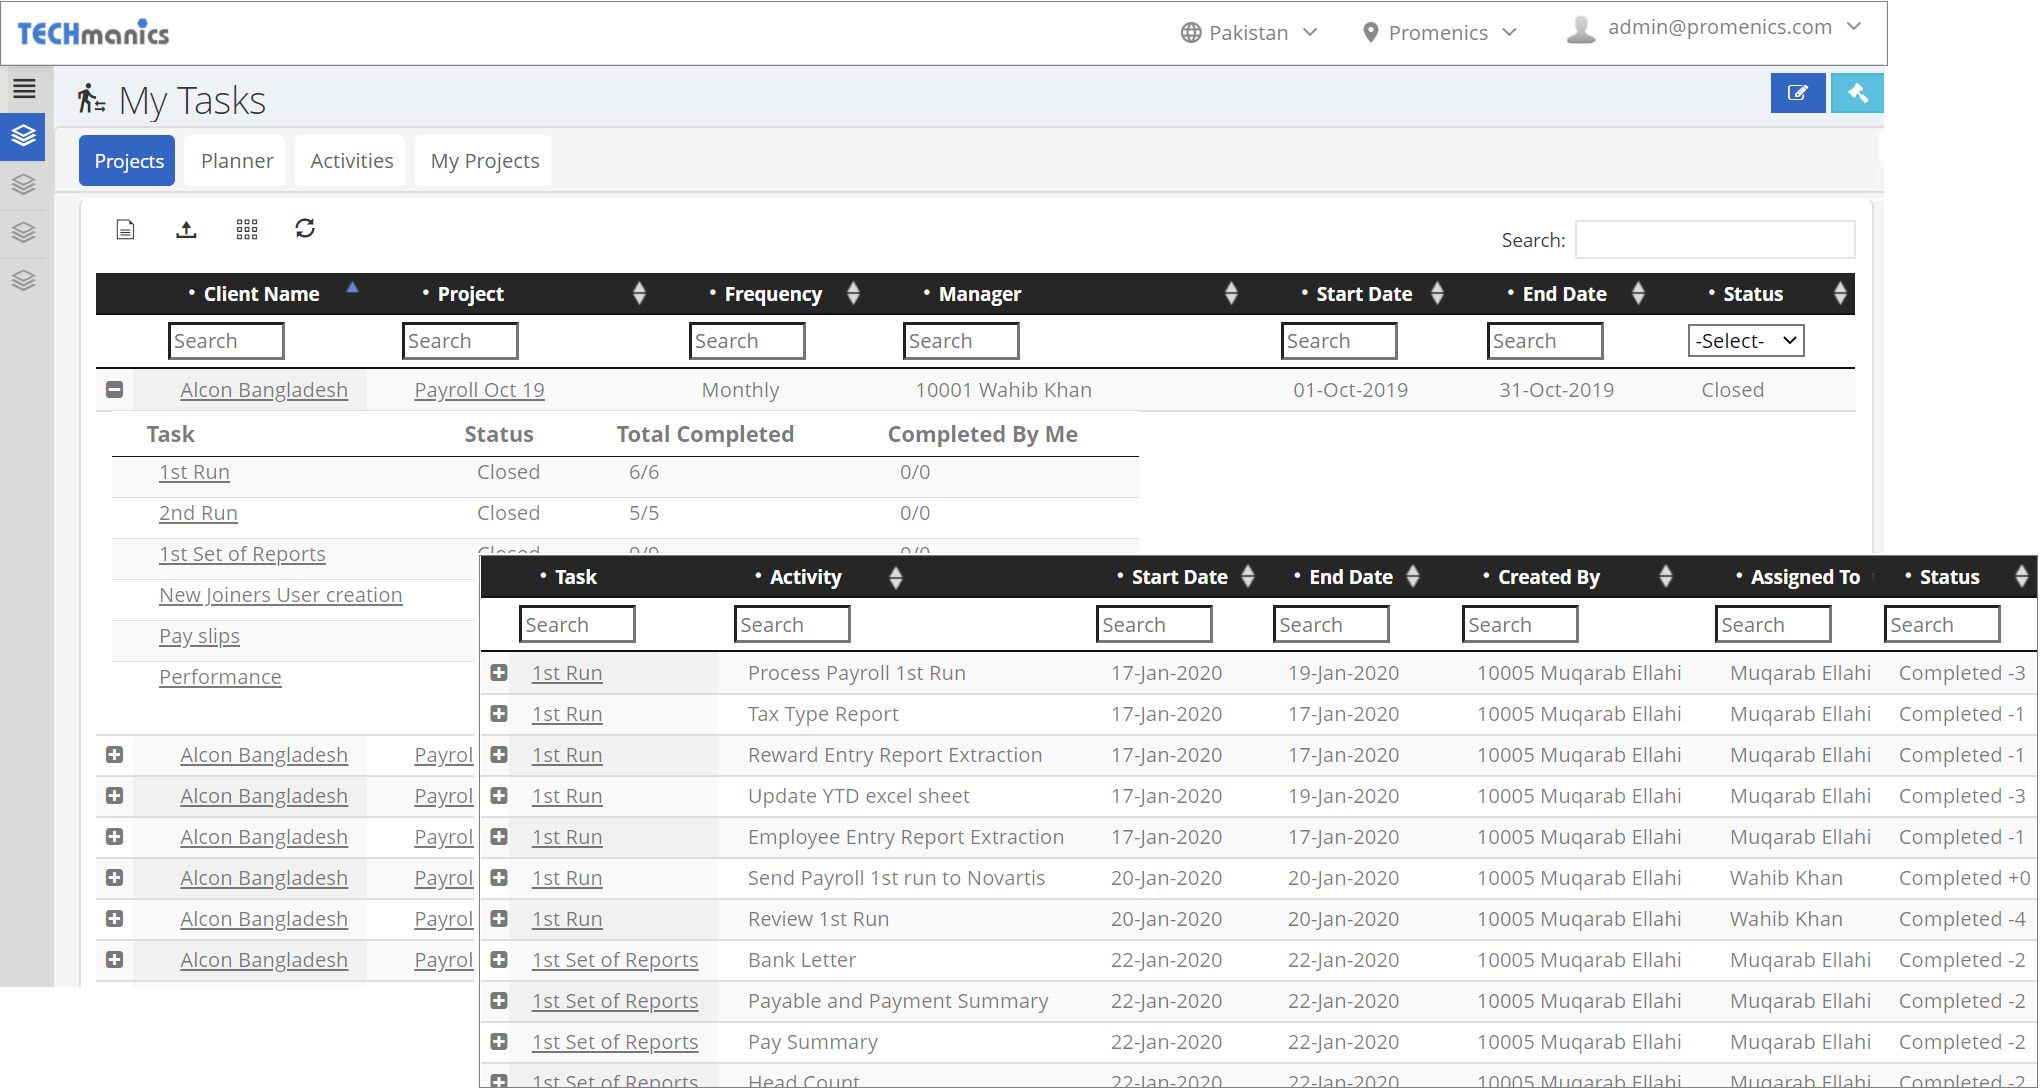Sort projects table by Manager
2040x1088 pixels.
1231,293
